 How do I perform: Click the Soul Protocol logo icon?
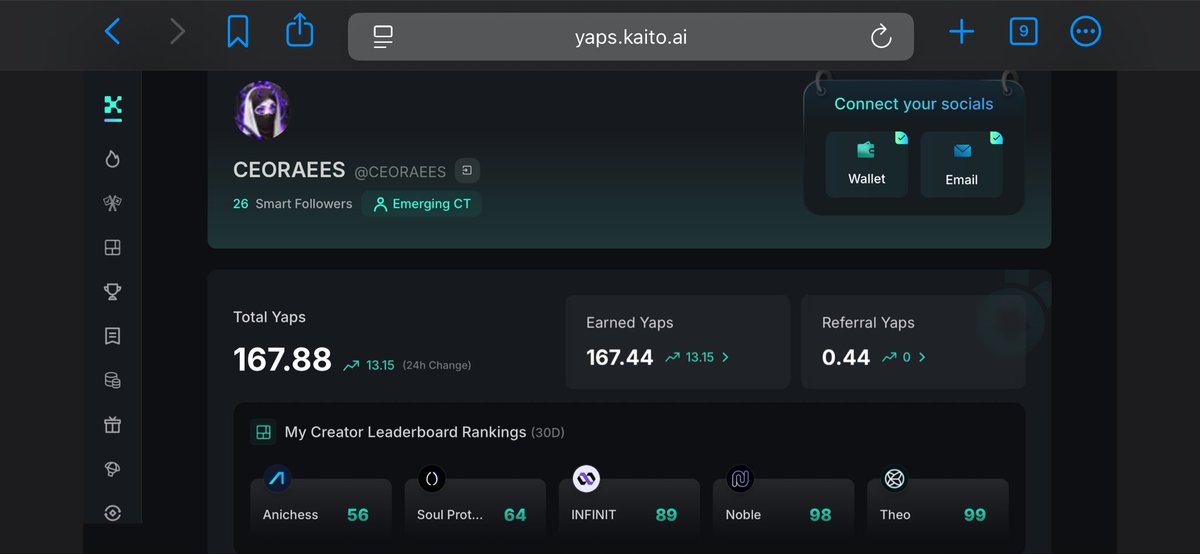pos(431,479)
